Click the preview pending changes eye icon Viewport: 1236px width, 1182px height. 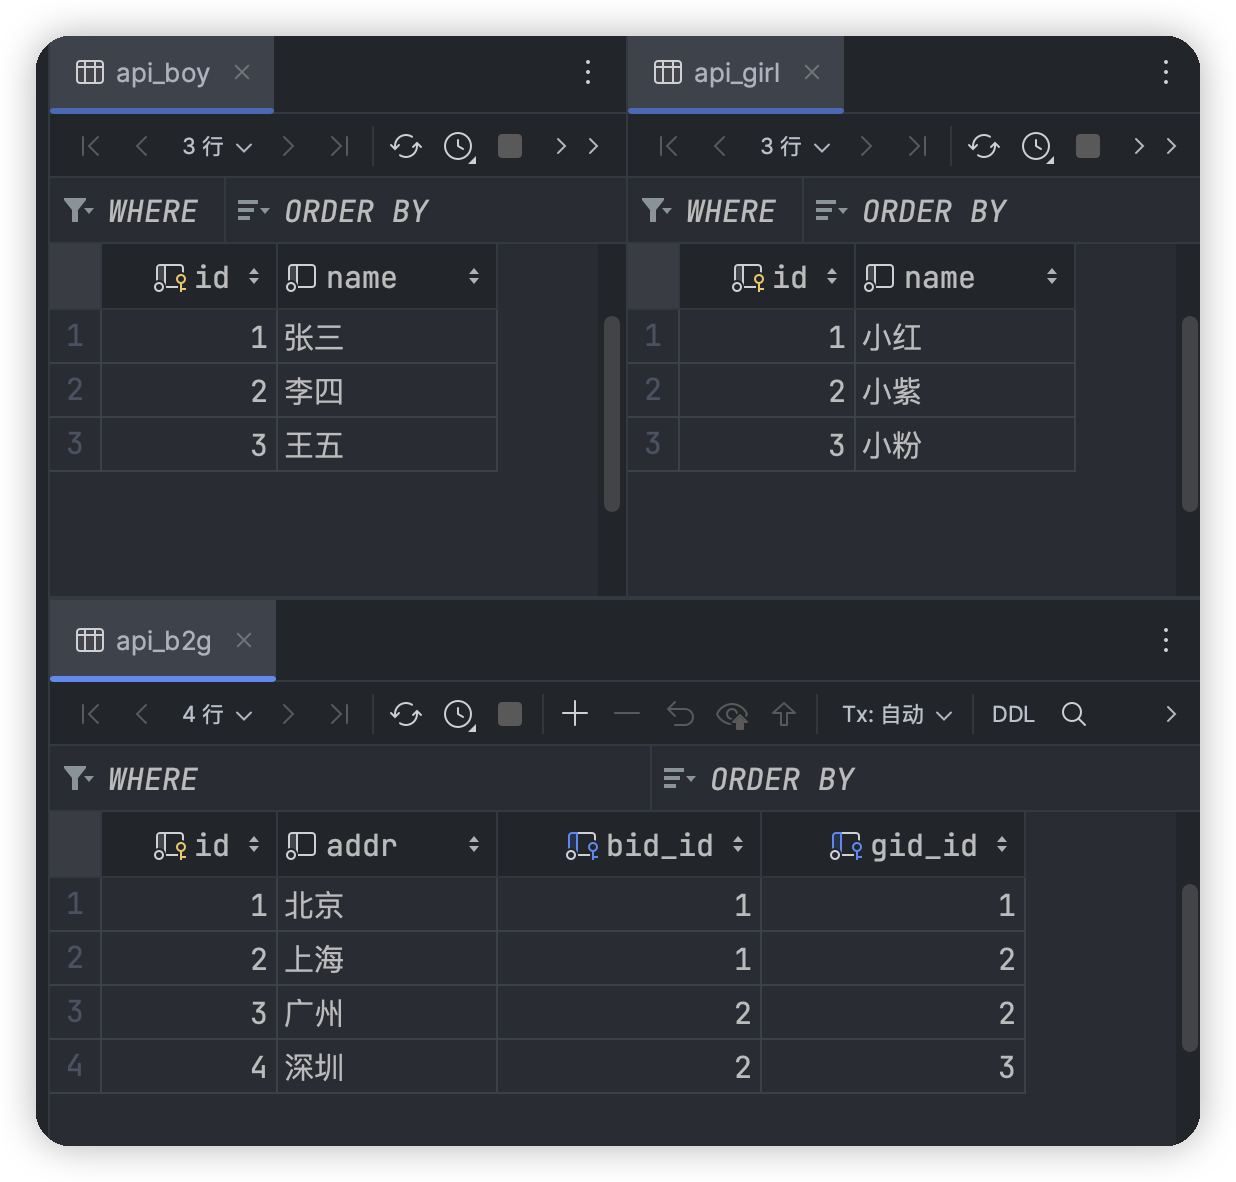(x=732, y=714)
